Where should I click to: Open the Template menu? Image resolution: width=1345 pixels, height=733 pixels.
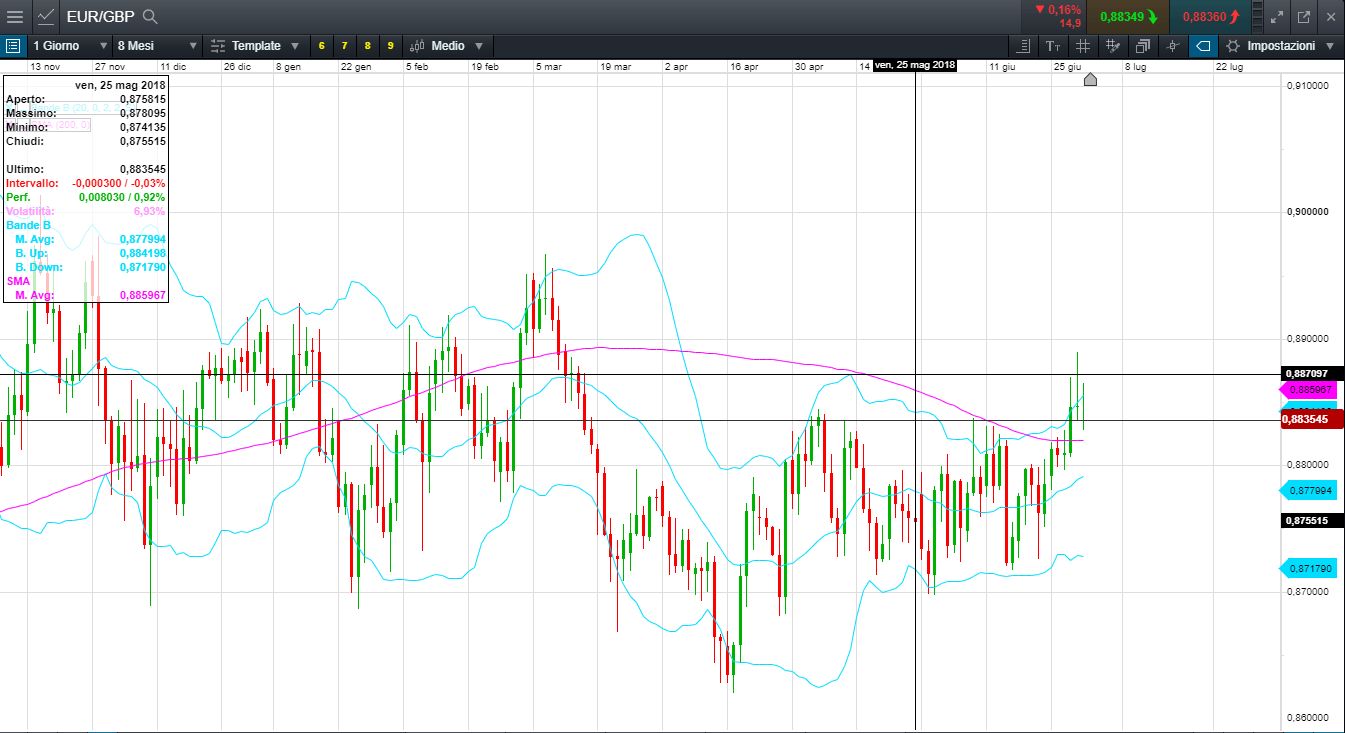coord(256,46)
